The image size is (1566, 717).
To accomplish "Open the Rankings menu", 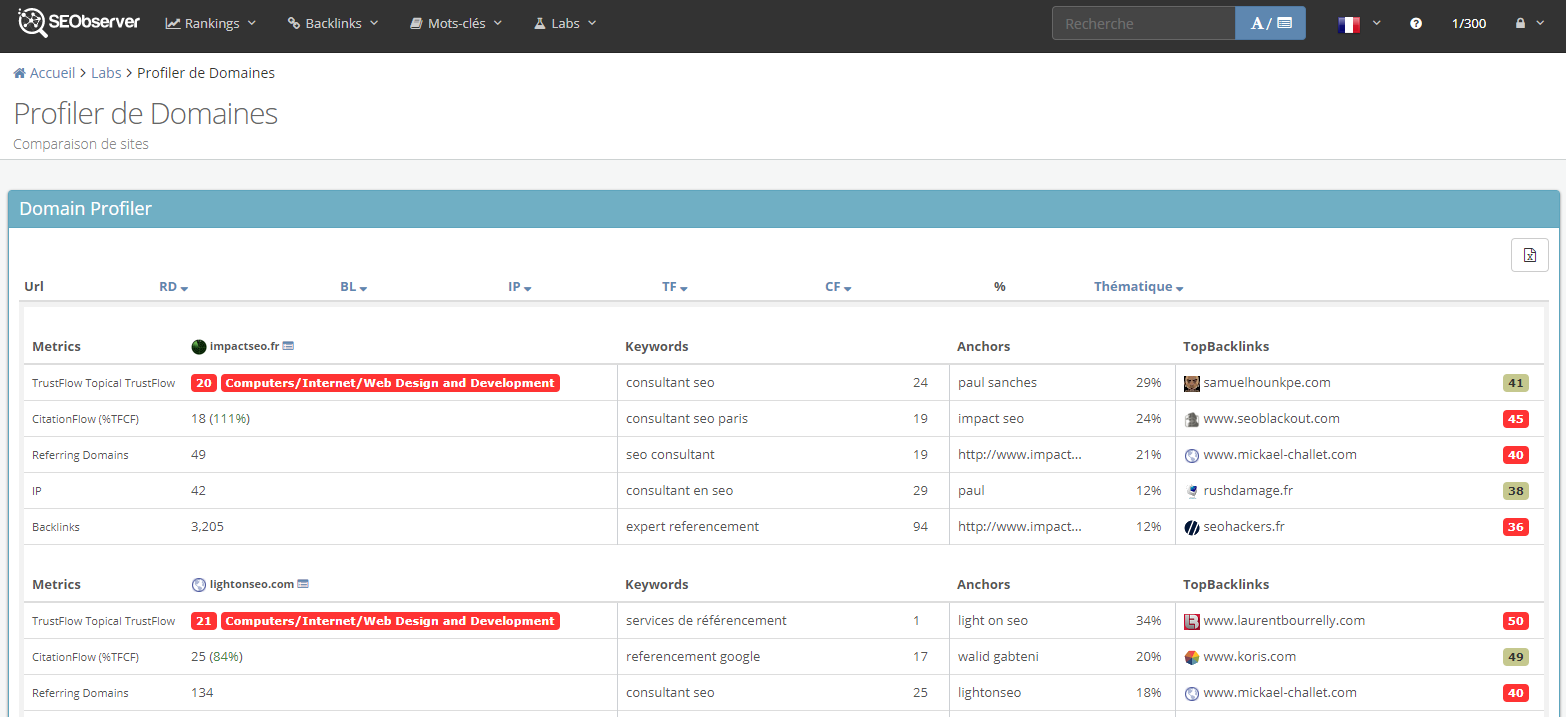I will (x=211, y=23).
